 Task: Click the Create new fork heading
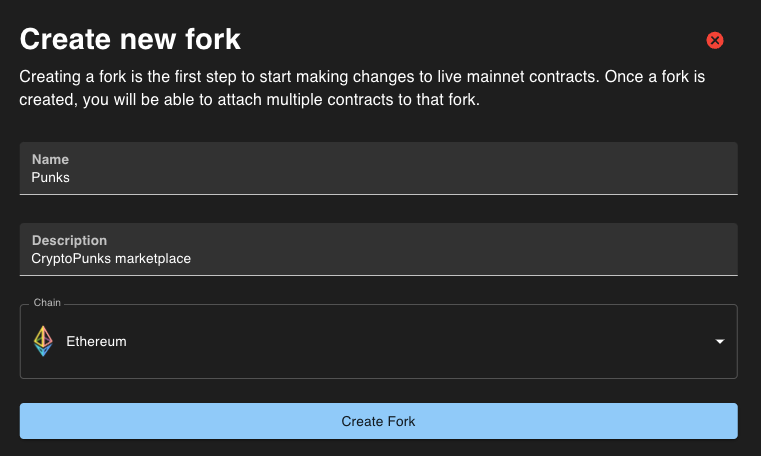[130, 40]
